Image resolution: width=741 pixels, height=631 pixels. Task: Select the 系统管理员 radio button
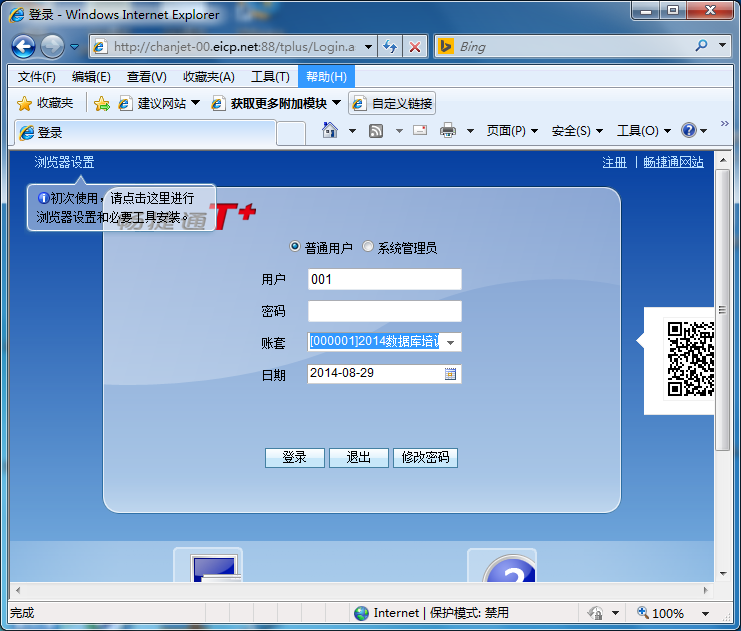(368, 247)
